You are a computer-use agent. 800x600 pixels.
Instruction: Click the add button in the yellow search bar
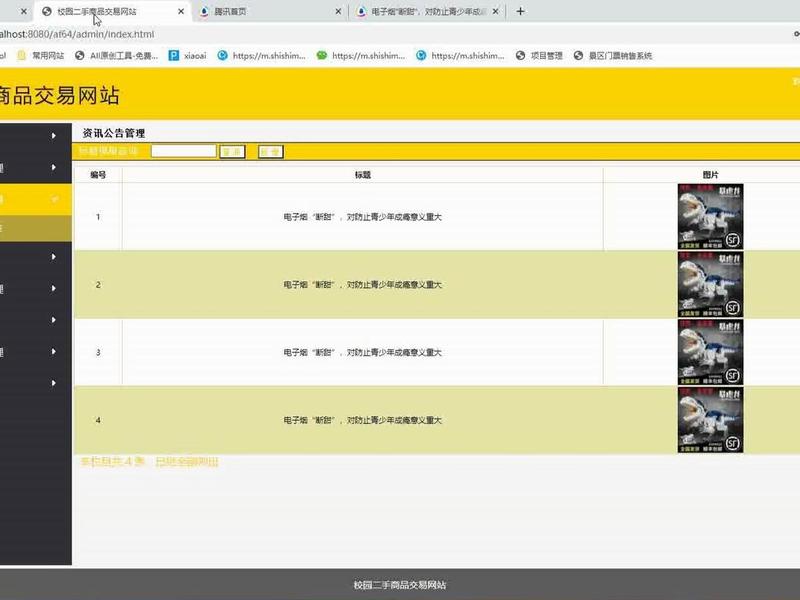click(x=270, y=152)
